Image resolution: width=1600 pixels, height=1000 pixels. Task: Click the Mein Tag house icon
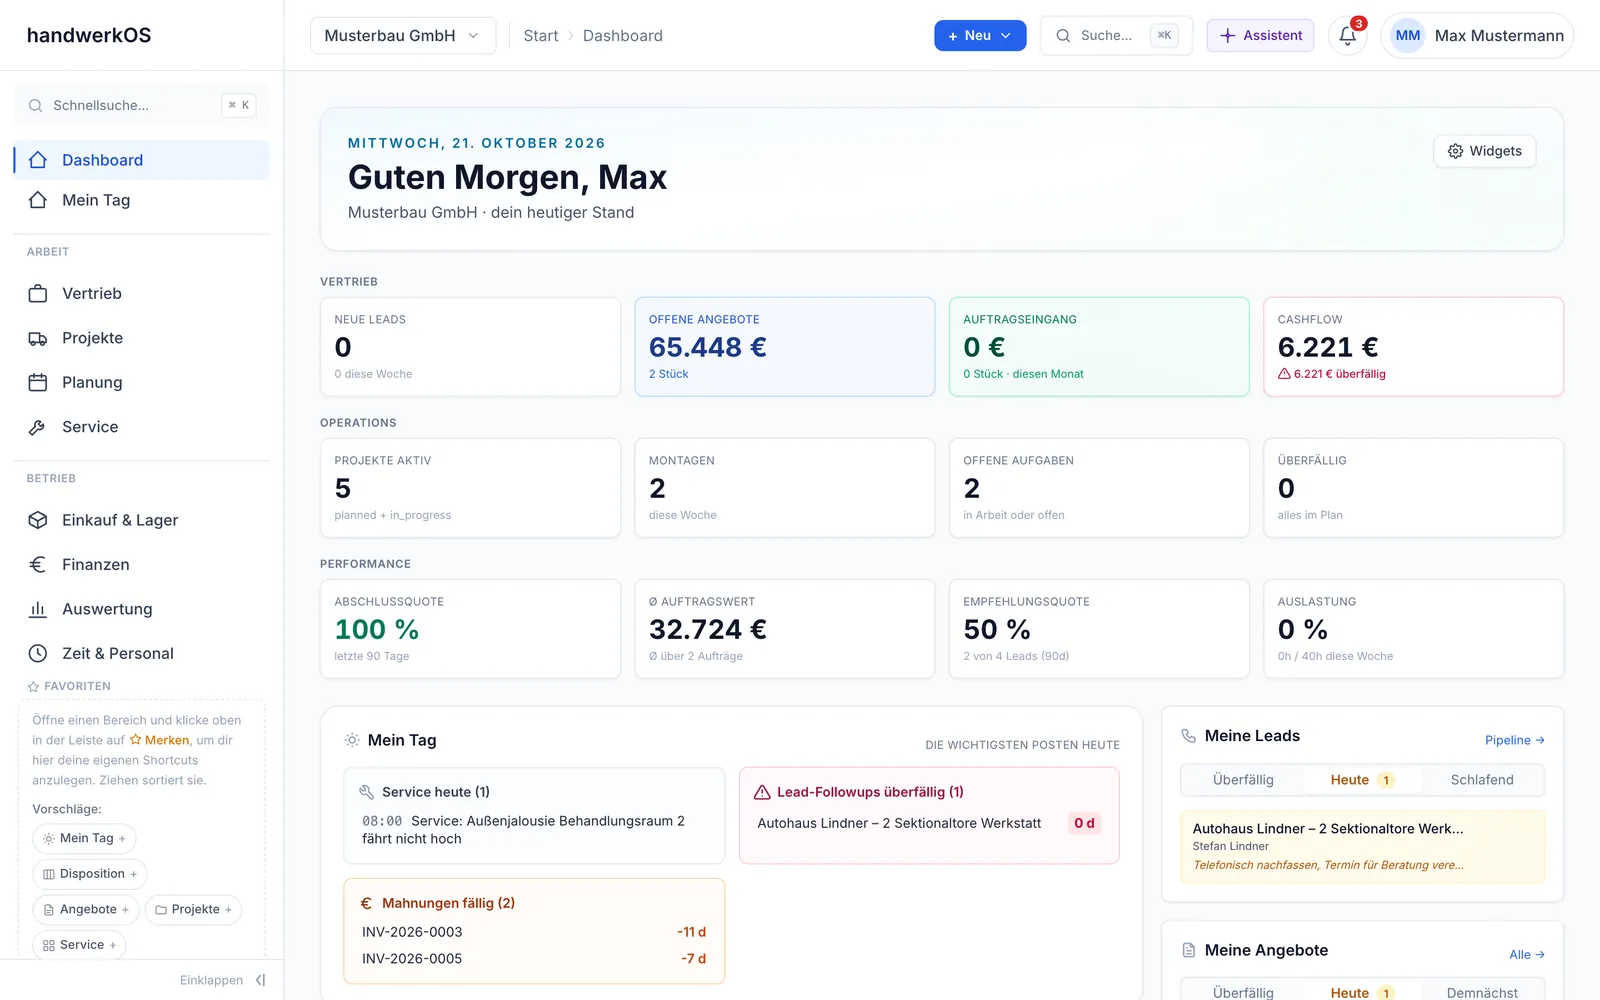pos(38,200)
